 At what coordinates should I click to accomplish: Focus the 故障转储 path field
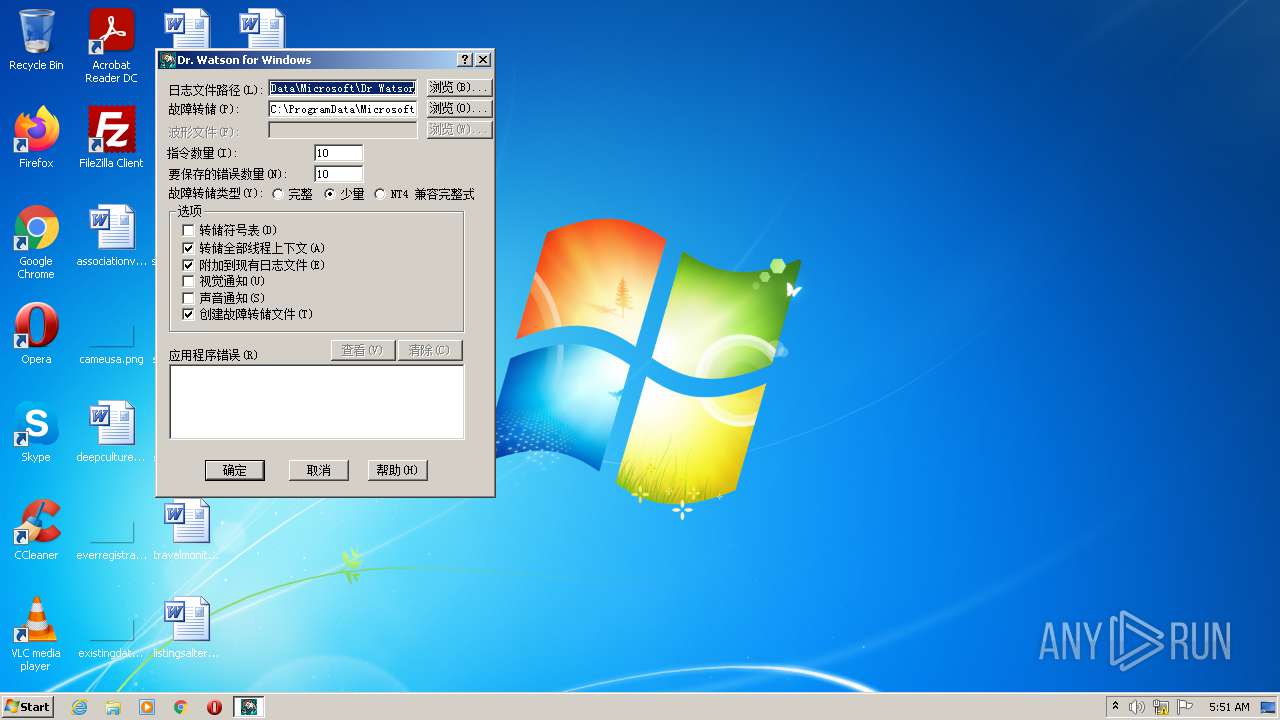[x=343, y=109]
